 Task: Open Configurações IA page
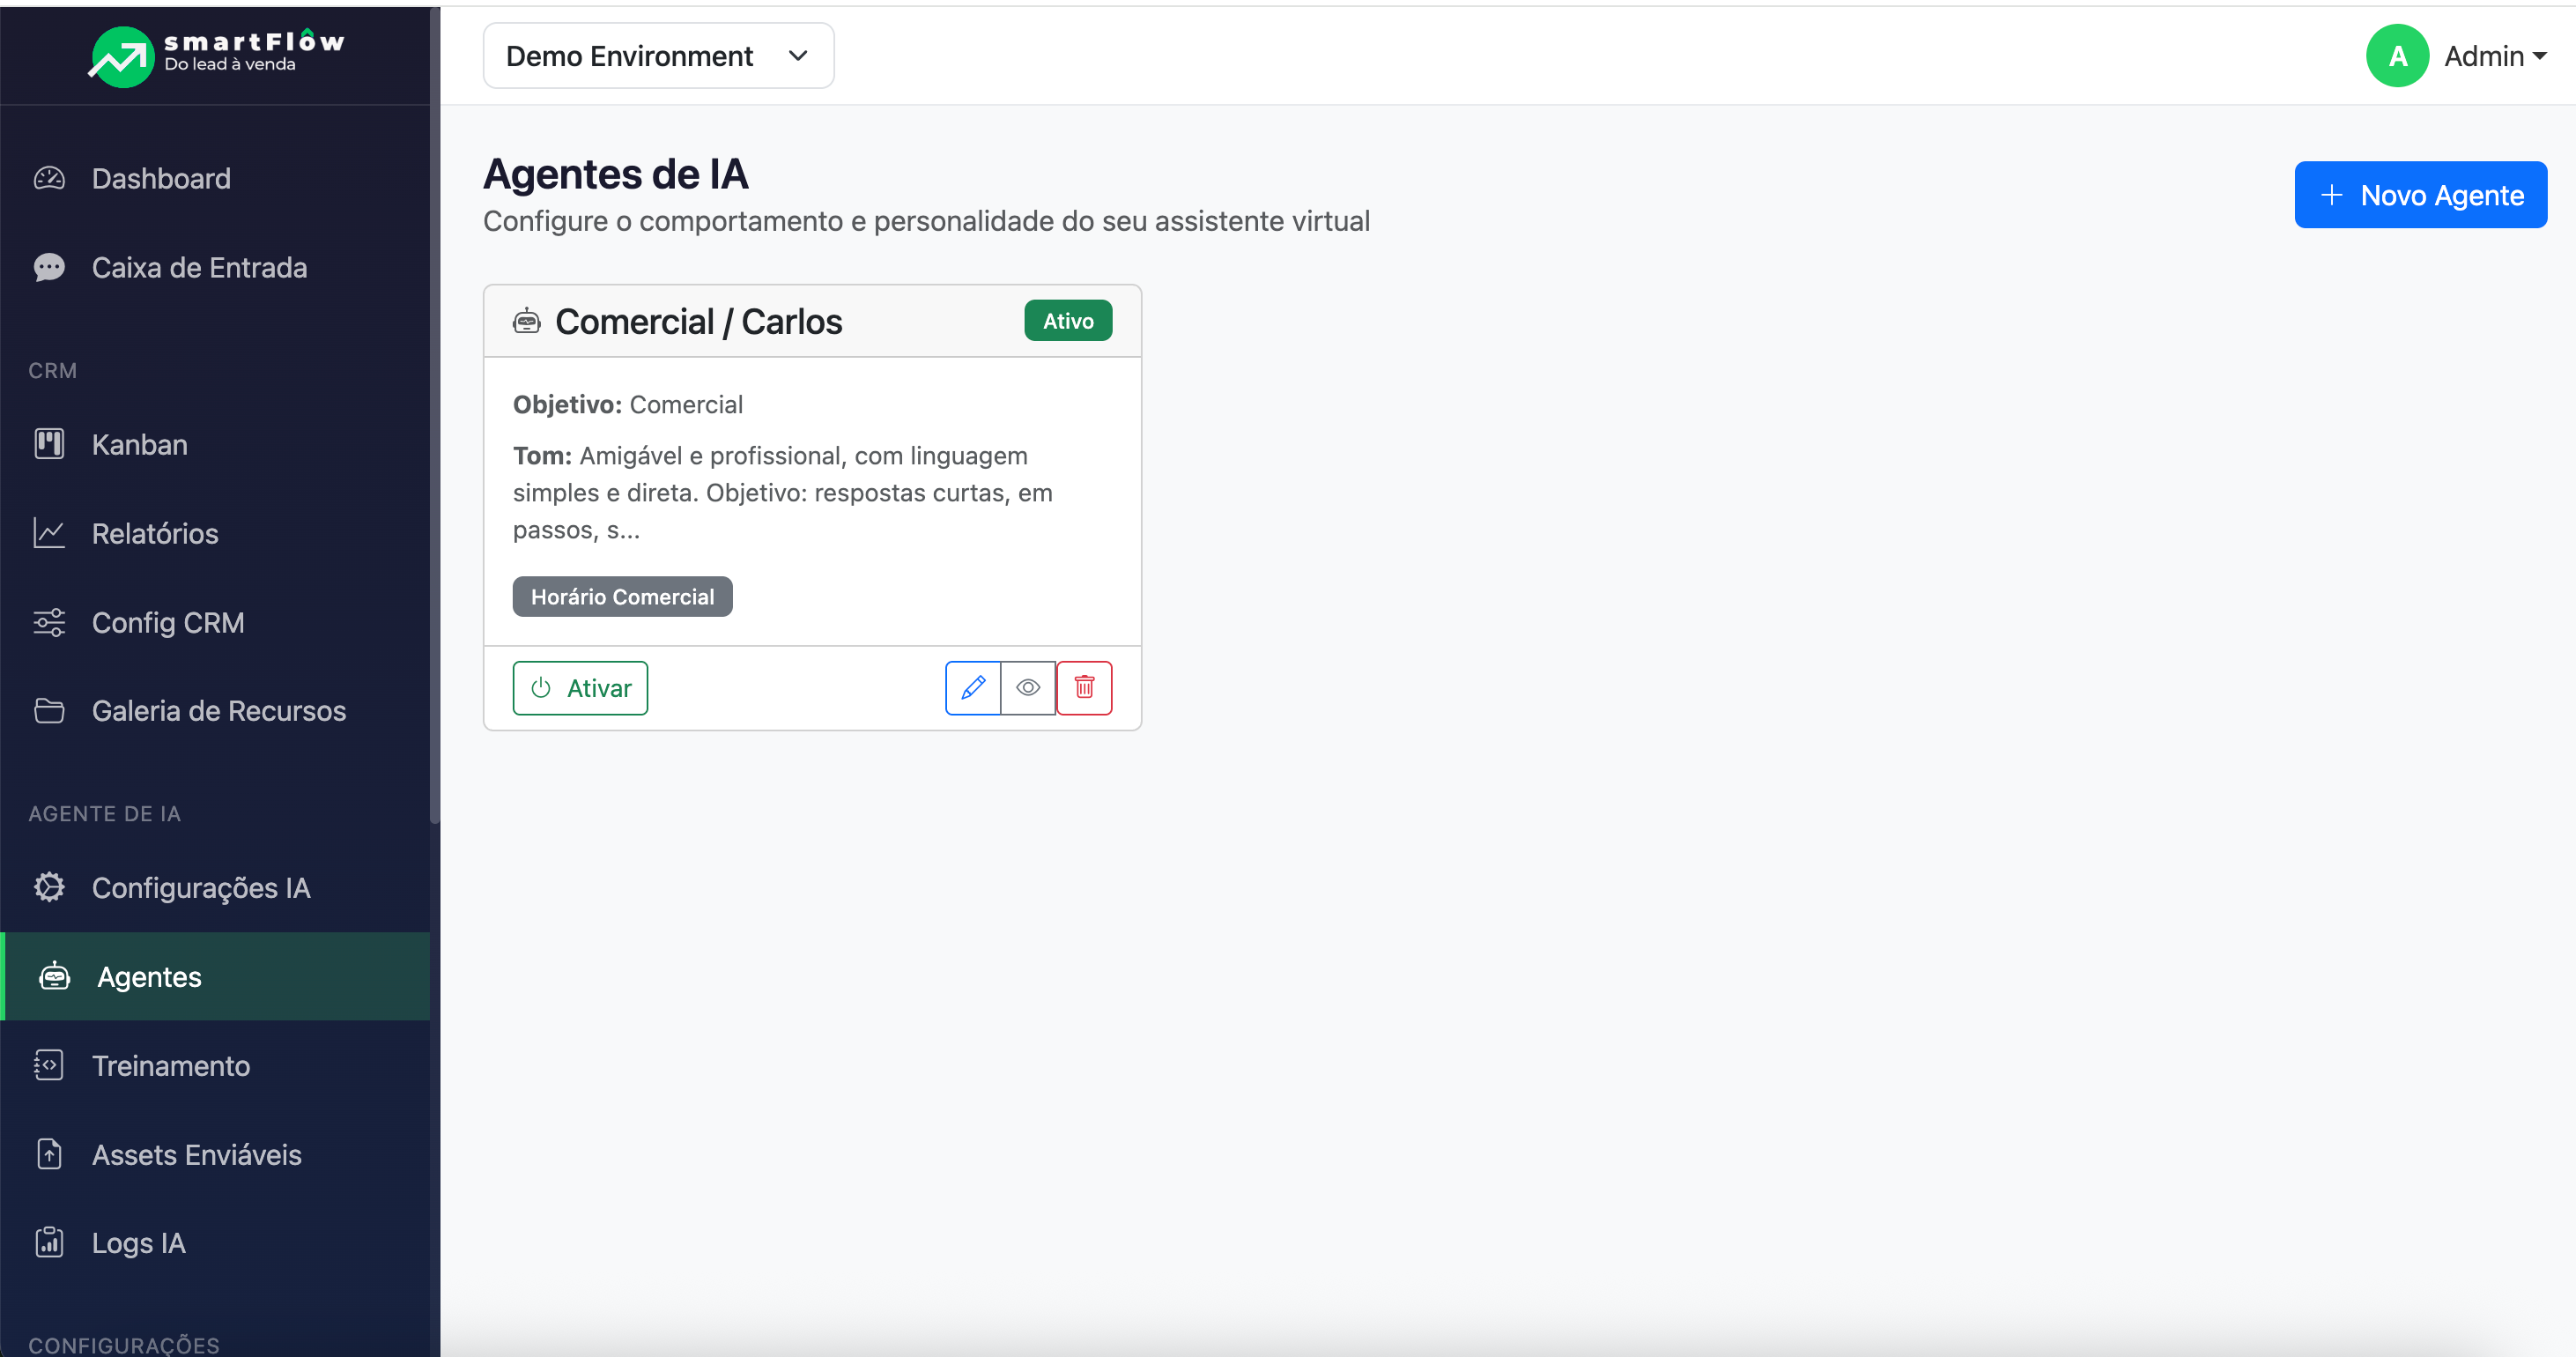click(201, 887)
